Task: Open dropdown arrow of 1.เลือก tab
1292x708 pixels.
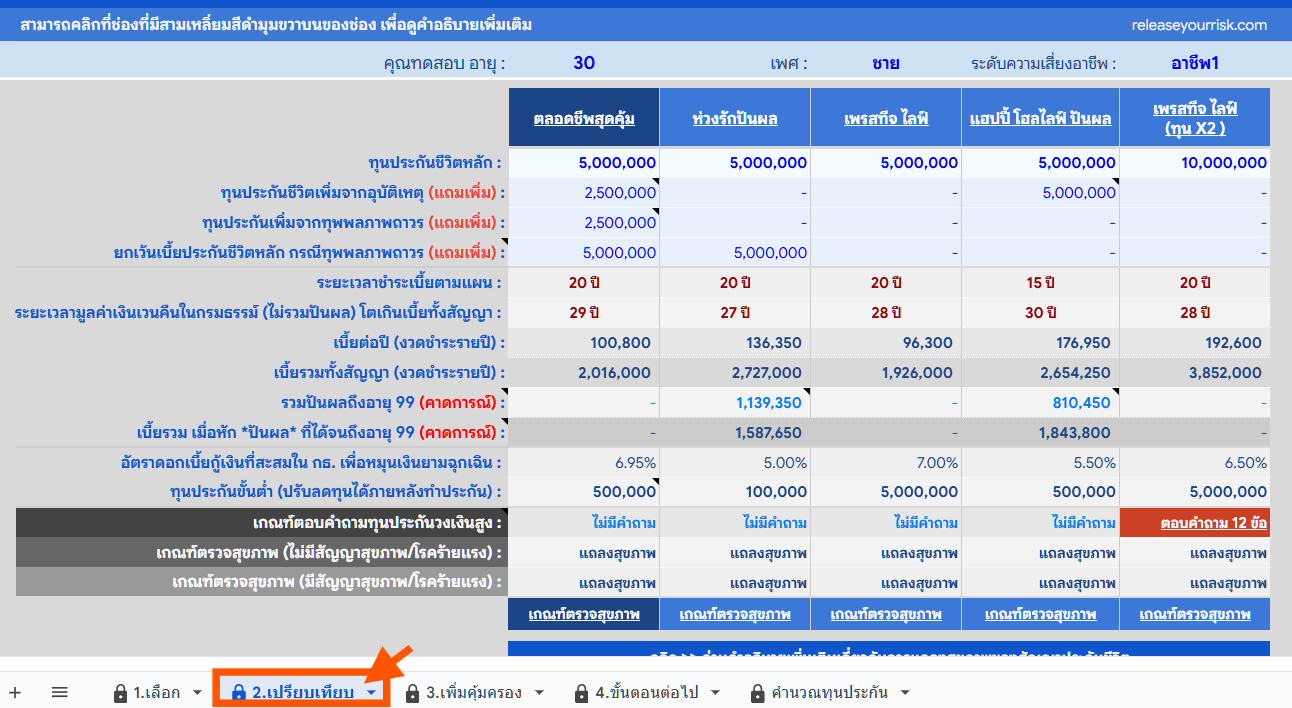Action: click(197, 693)
